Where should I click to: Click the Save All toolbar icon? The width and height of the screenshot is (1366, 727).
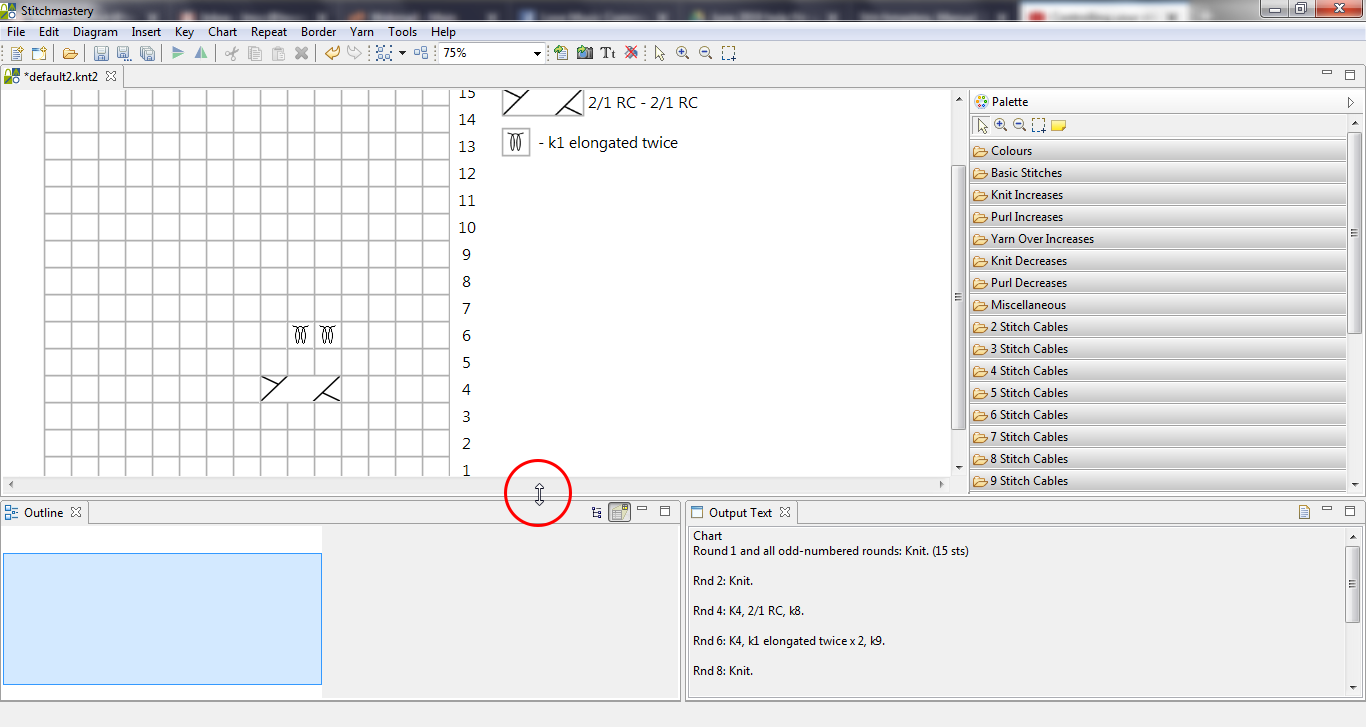pos(147,53)
